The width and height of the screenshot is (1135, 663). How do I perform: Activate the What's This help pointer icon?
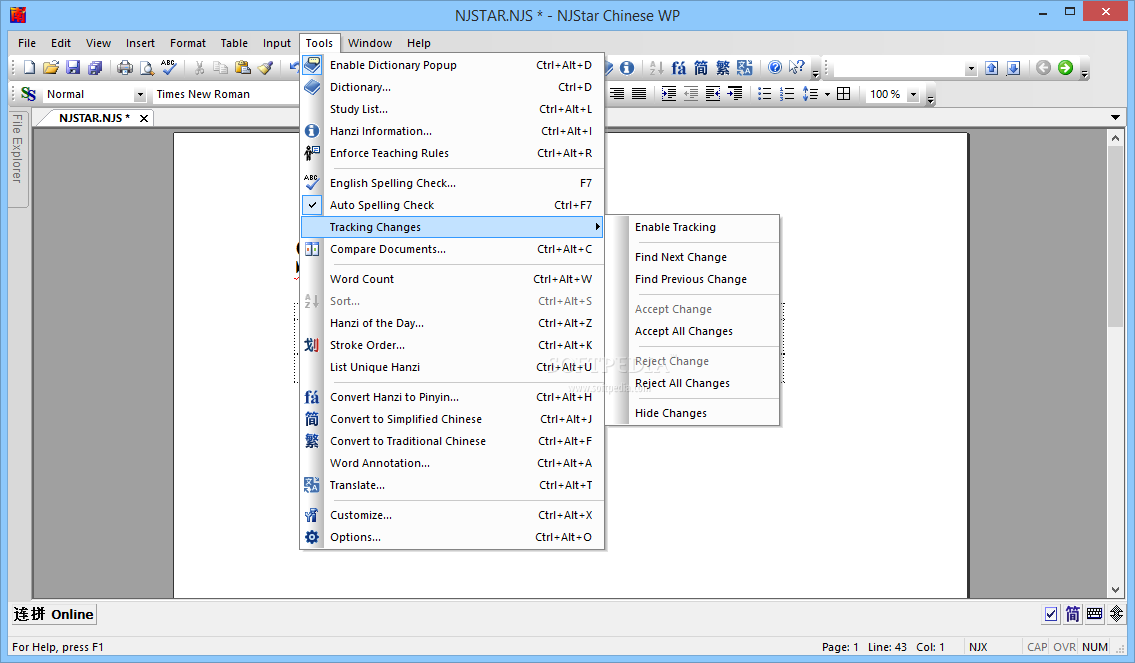point(796,67)
